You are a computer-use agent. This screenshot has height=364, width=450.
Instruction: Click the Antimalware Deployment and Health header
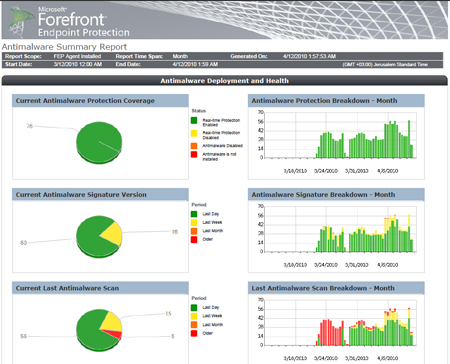tap(225, 81)
